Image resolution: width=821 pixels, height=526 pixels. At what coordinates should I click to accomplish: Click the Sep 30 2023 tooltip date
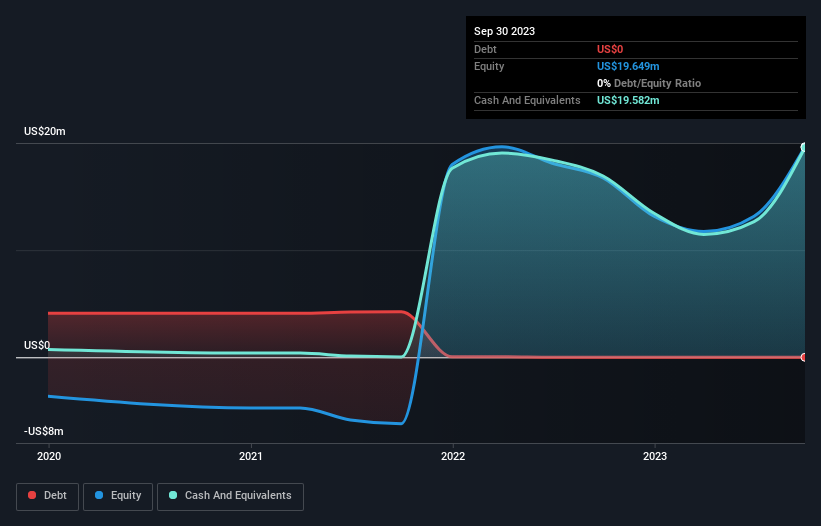click(x=504, y=31)
